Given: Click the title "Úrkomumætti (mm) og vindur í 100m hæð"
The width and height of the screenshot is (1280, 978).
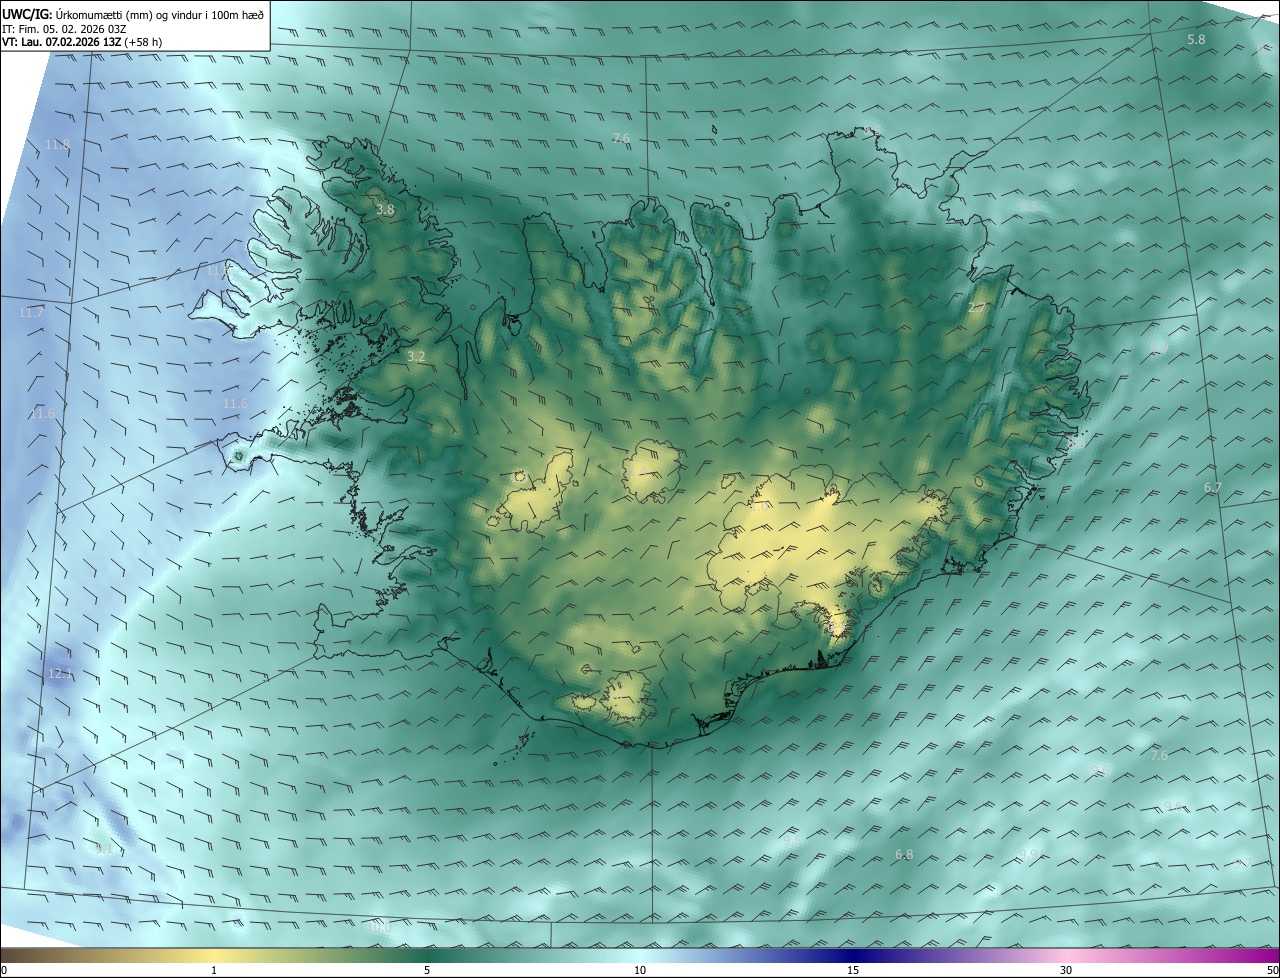Looking at the screenshot, I should (x=160, y=14).
